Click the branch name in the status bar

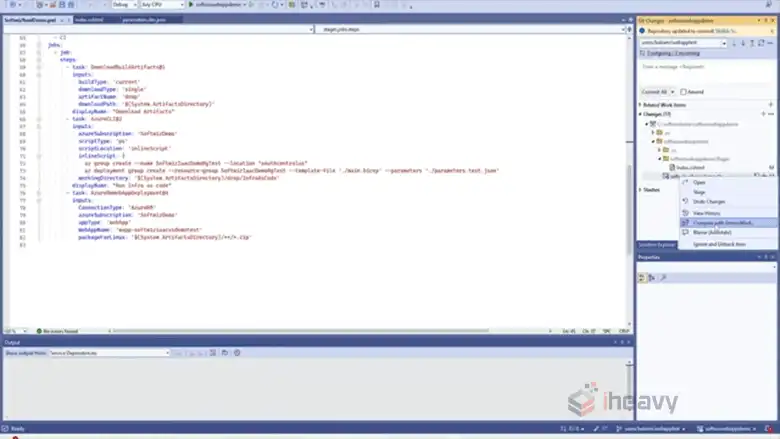click(651, 429)
